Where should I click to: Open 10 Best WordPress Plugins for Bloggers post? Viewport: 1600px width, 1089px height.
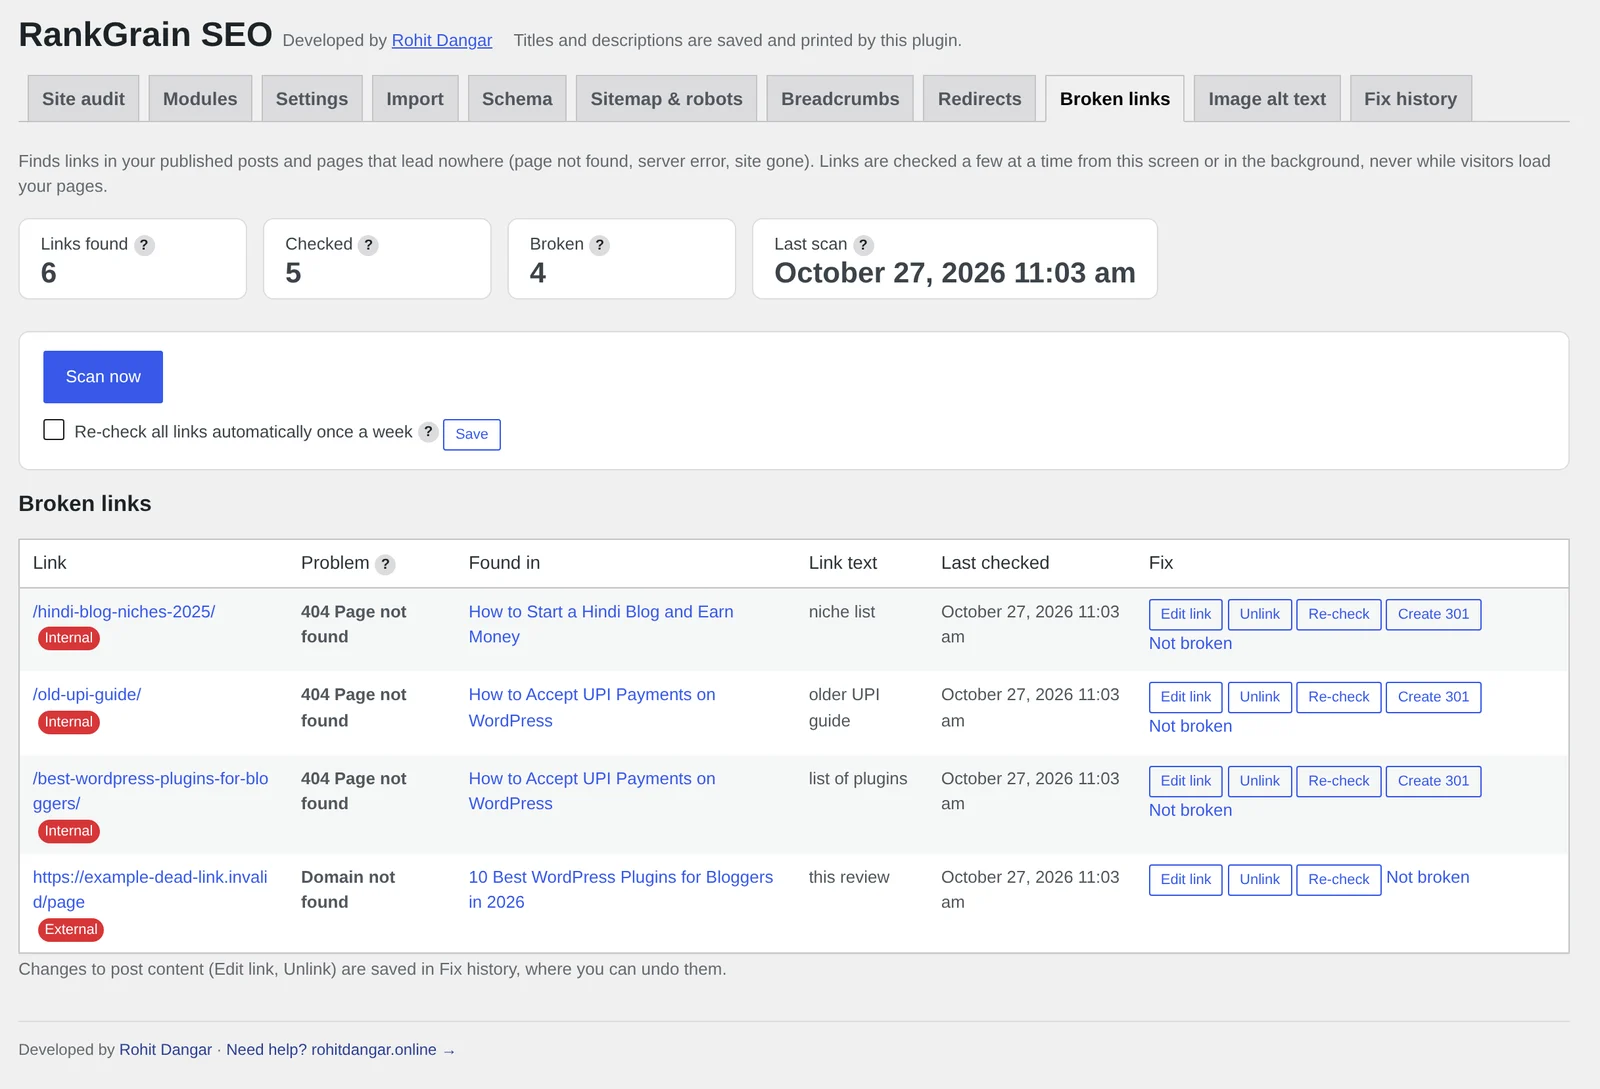coord(621,890)
